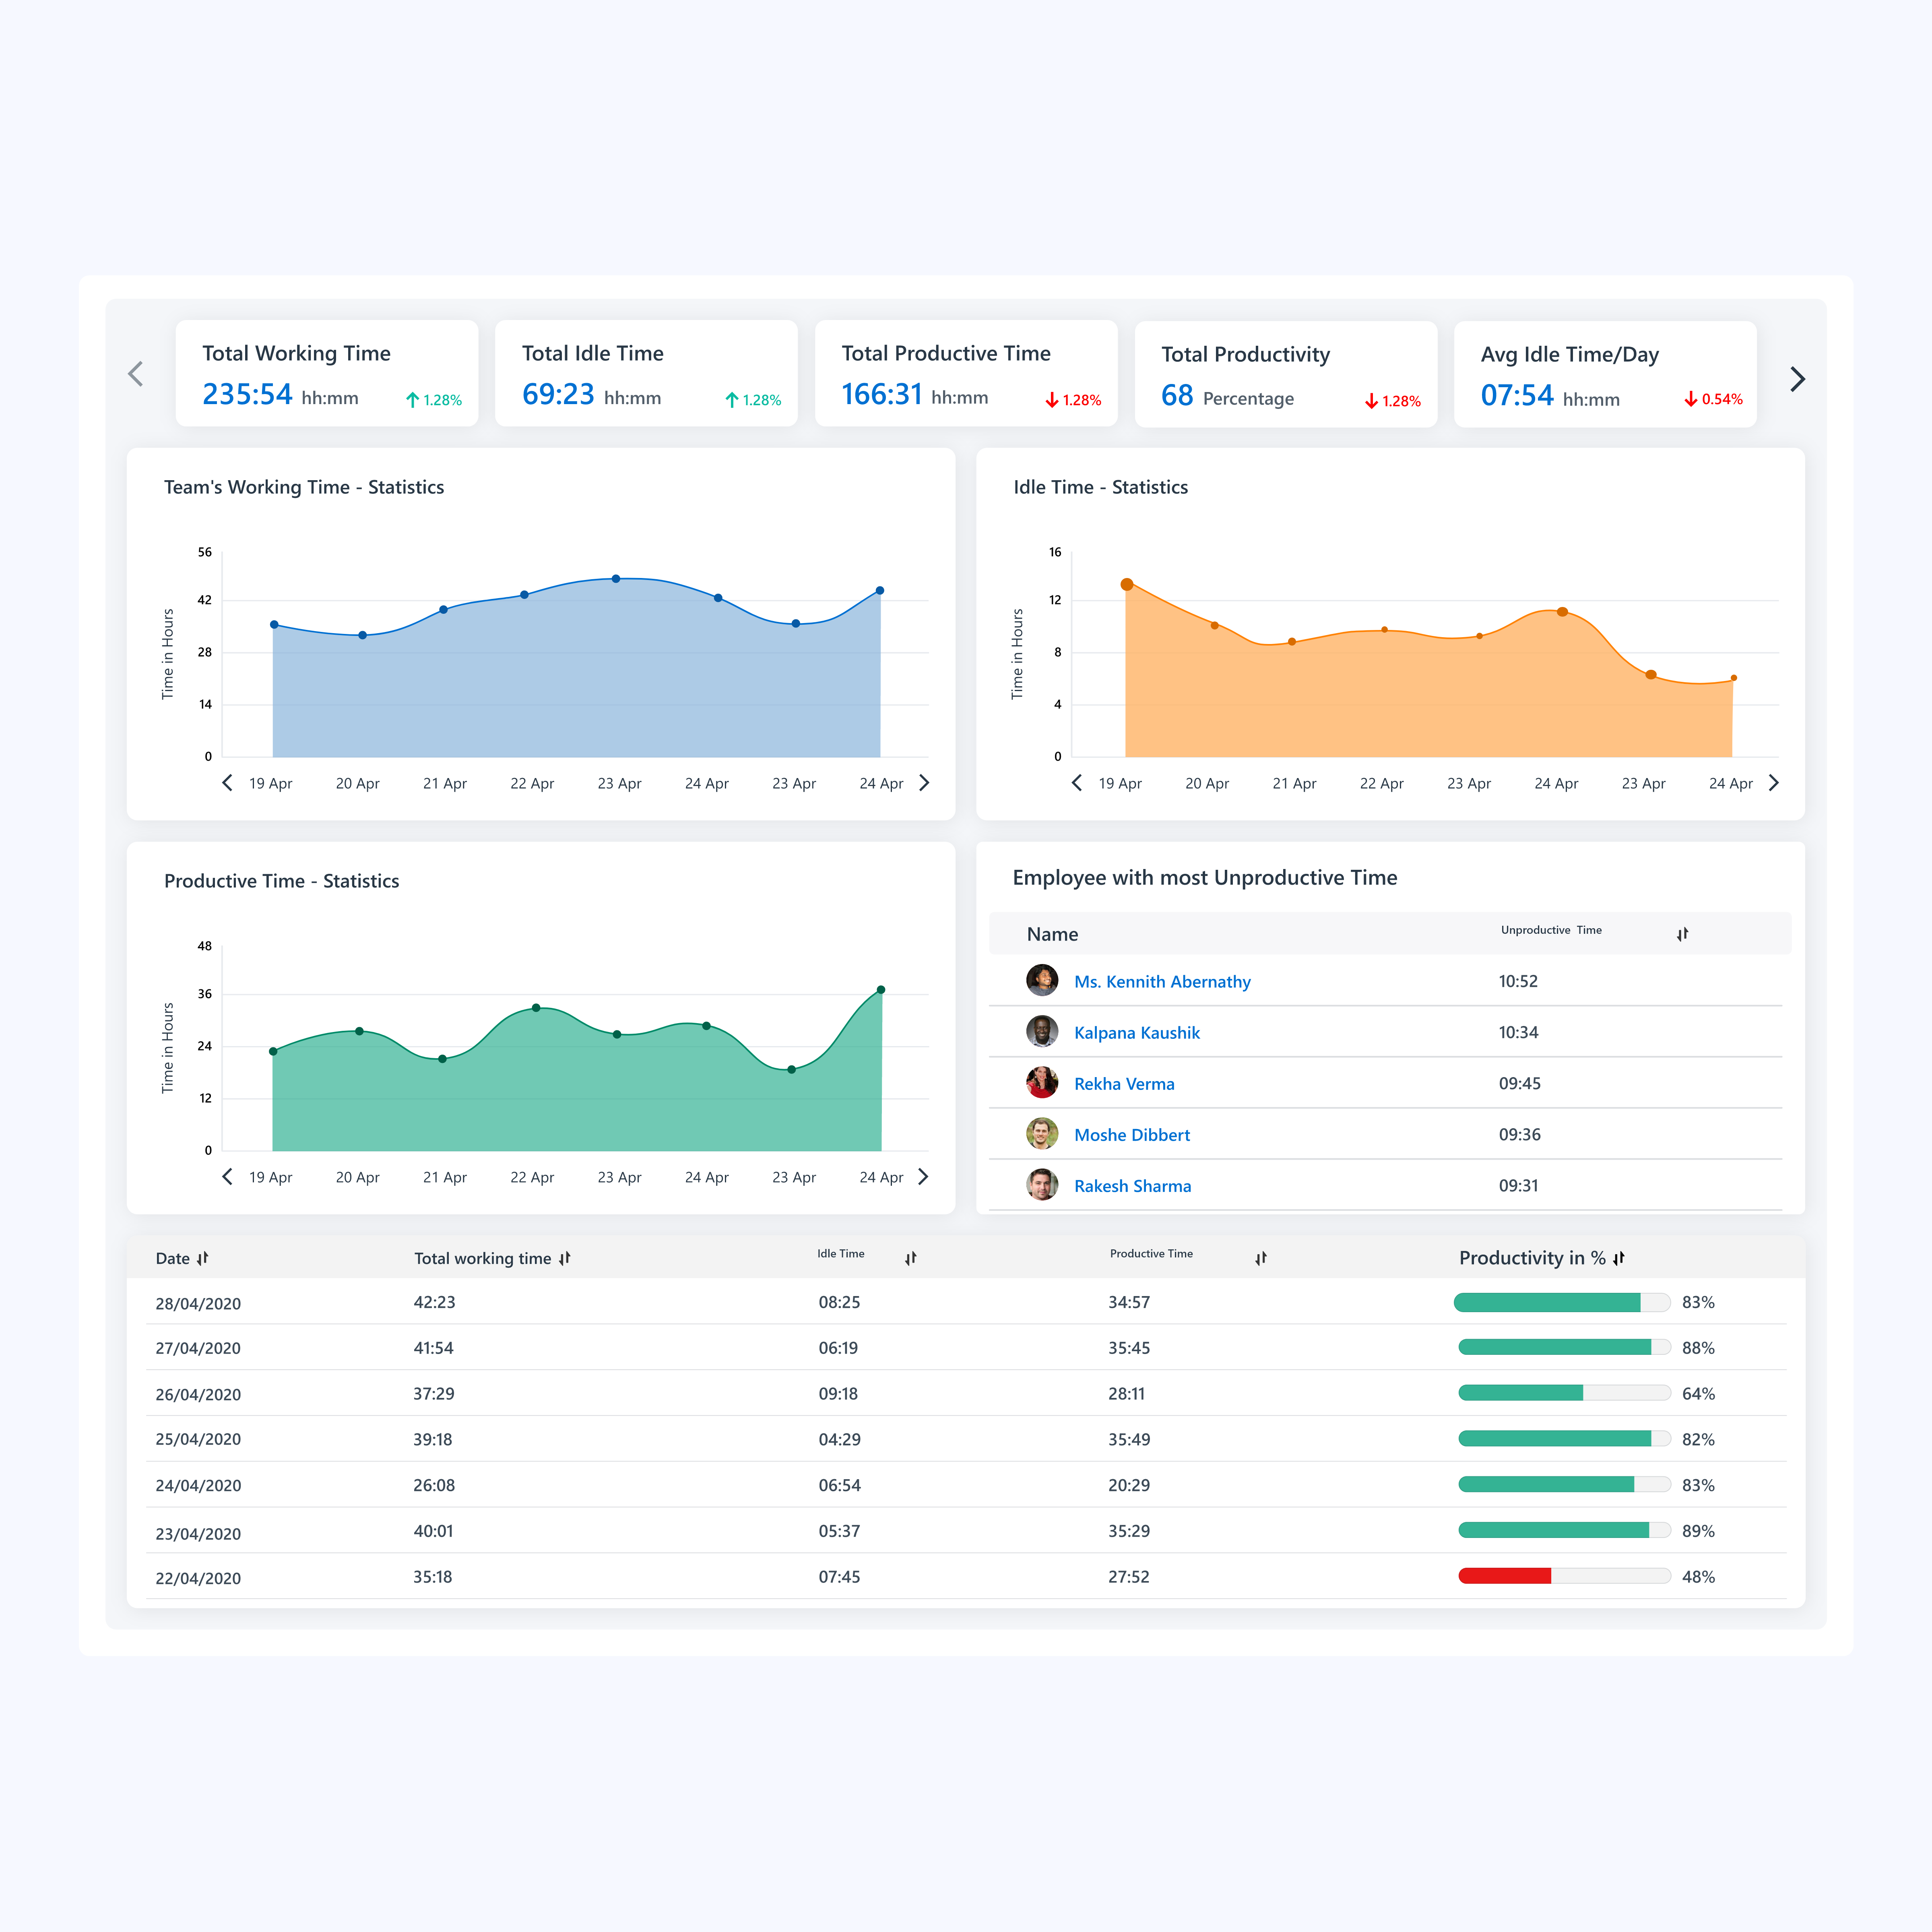Select the Total Productivity summary card

tap(1285, 374)
